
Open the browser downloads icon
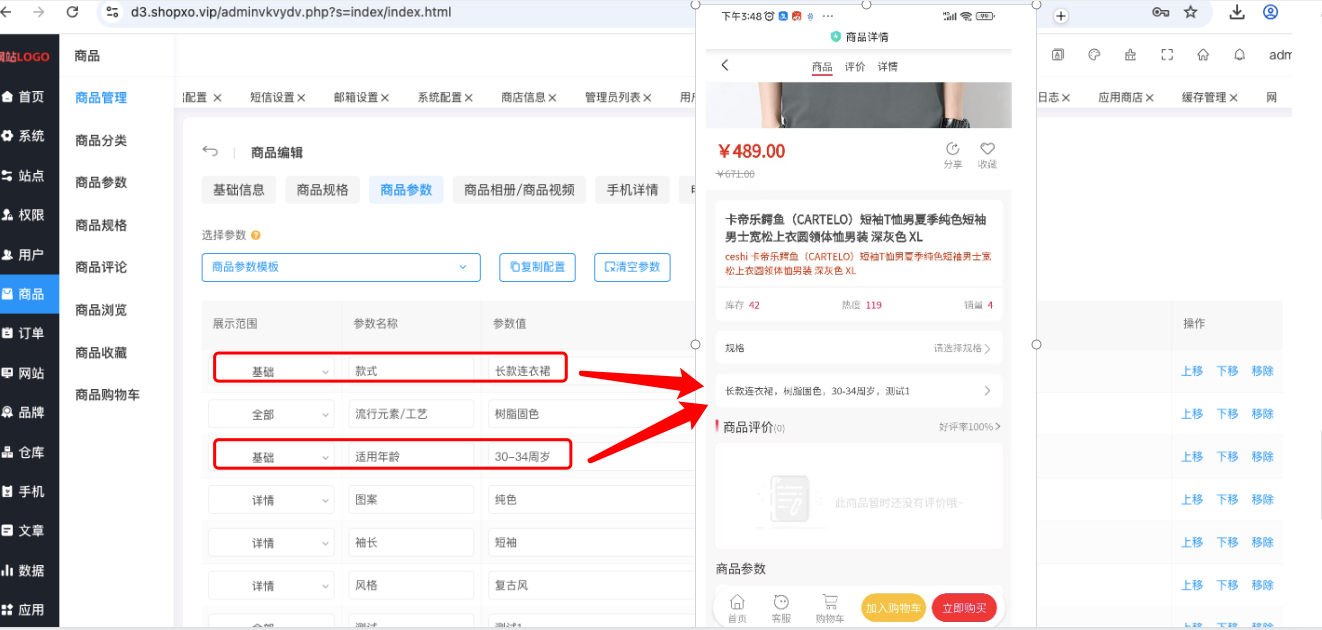[x=1237, y=12]
